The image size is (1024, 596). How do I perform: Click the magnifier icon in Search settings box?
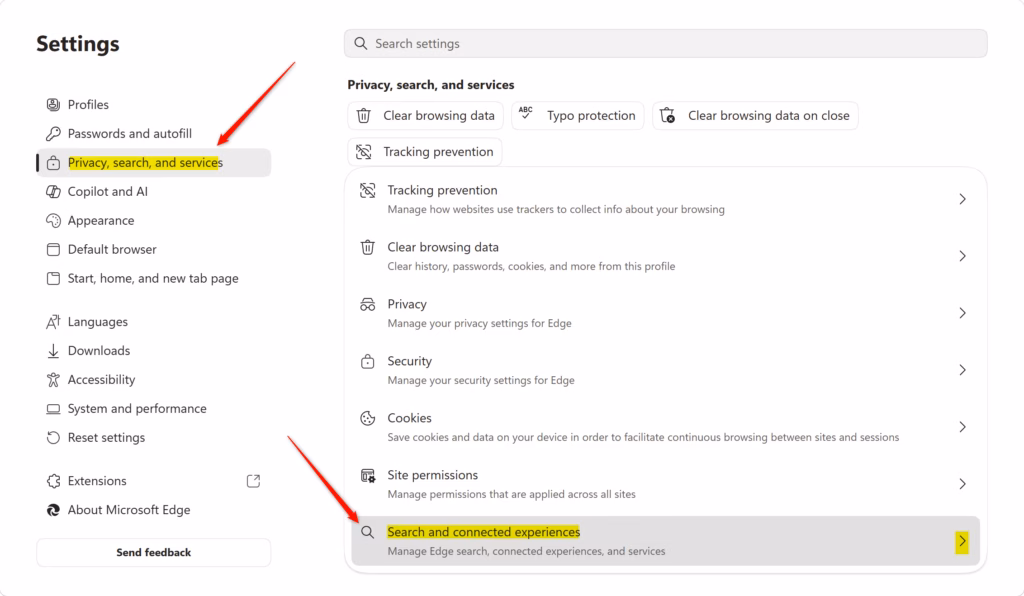[360, 43]
